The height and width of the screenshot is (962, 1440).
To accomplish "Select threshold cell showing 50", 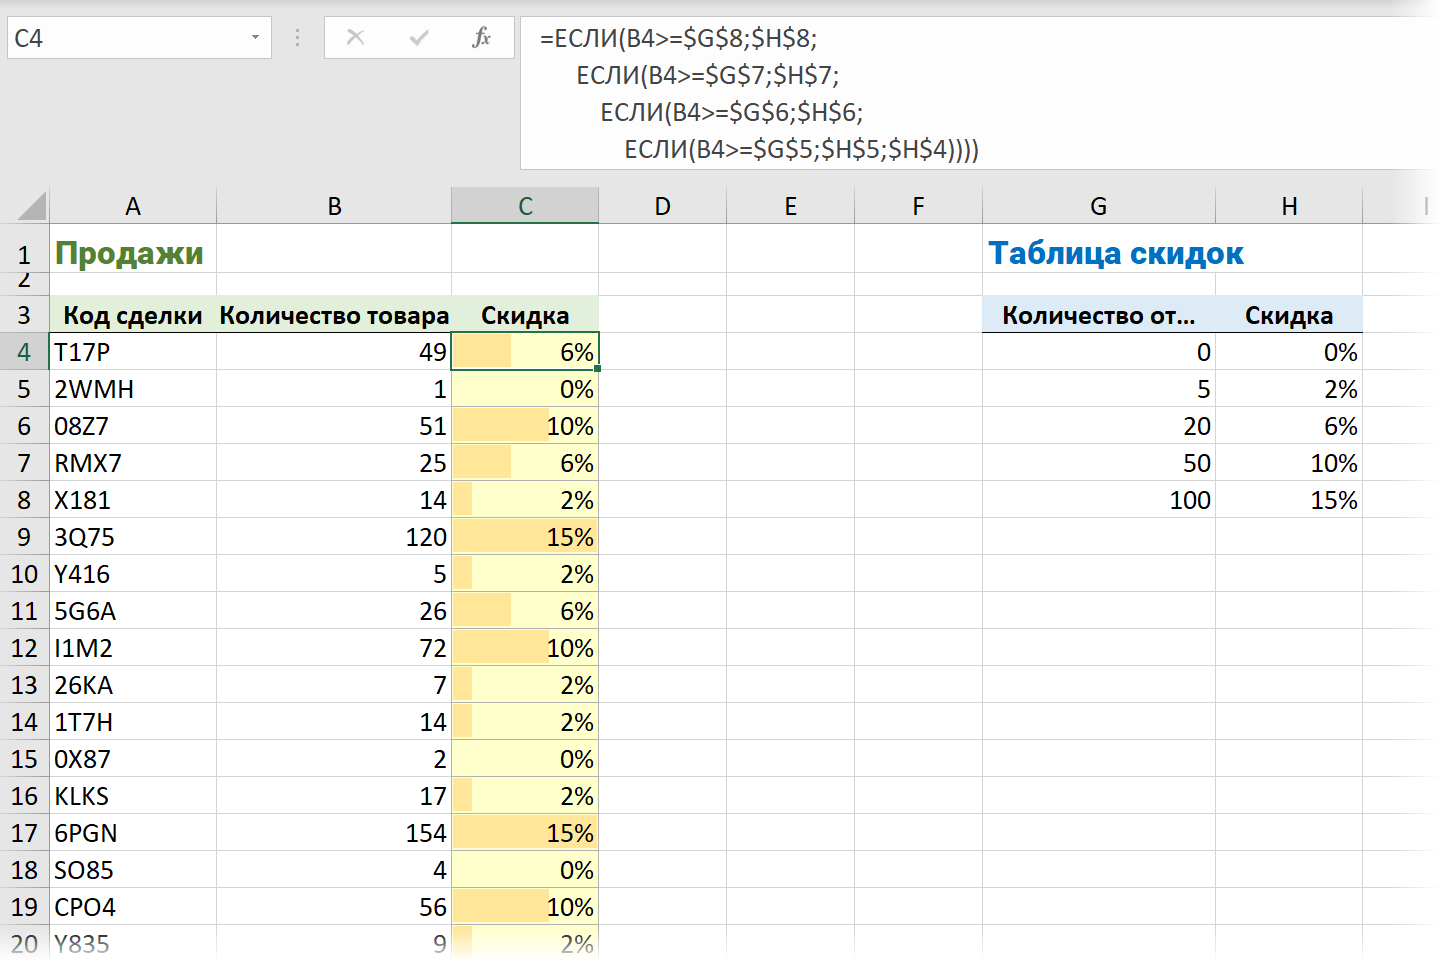I will point(1099,463).
